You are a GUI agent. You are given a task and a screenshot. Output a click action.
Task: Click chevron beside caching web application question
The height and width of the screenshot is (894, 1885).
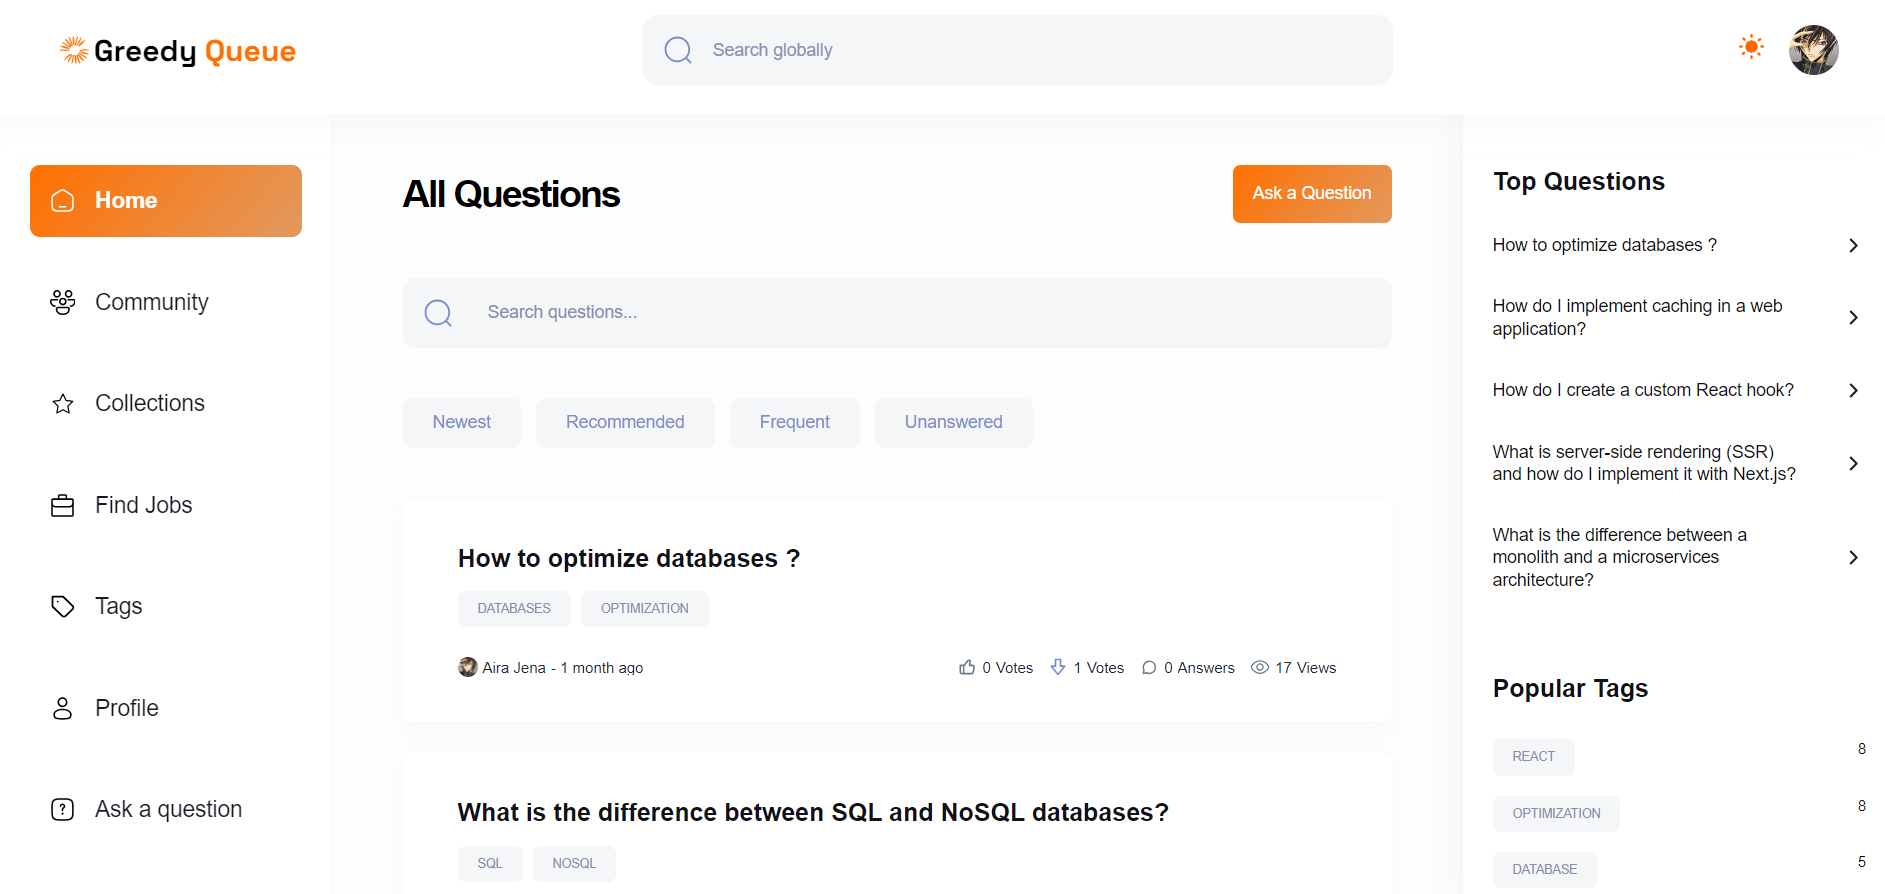coord(1853,317)
